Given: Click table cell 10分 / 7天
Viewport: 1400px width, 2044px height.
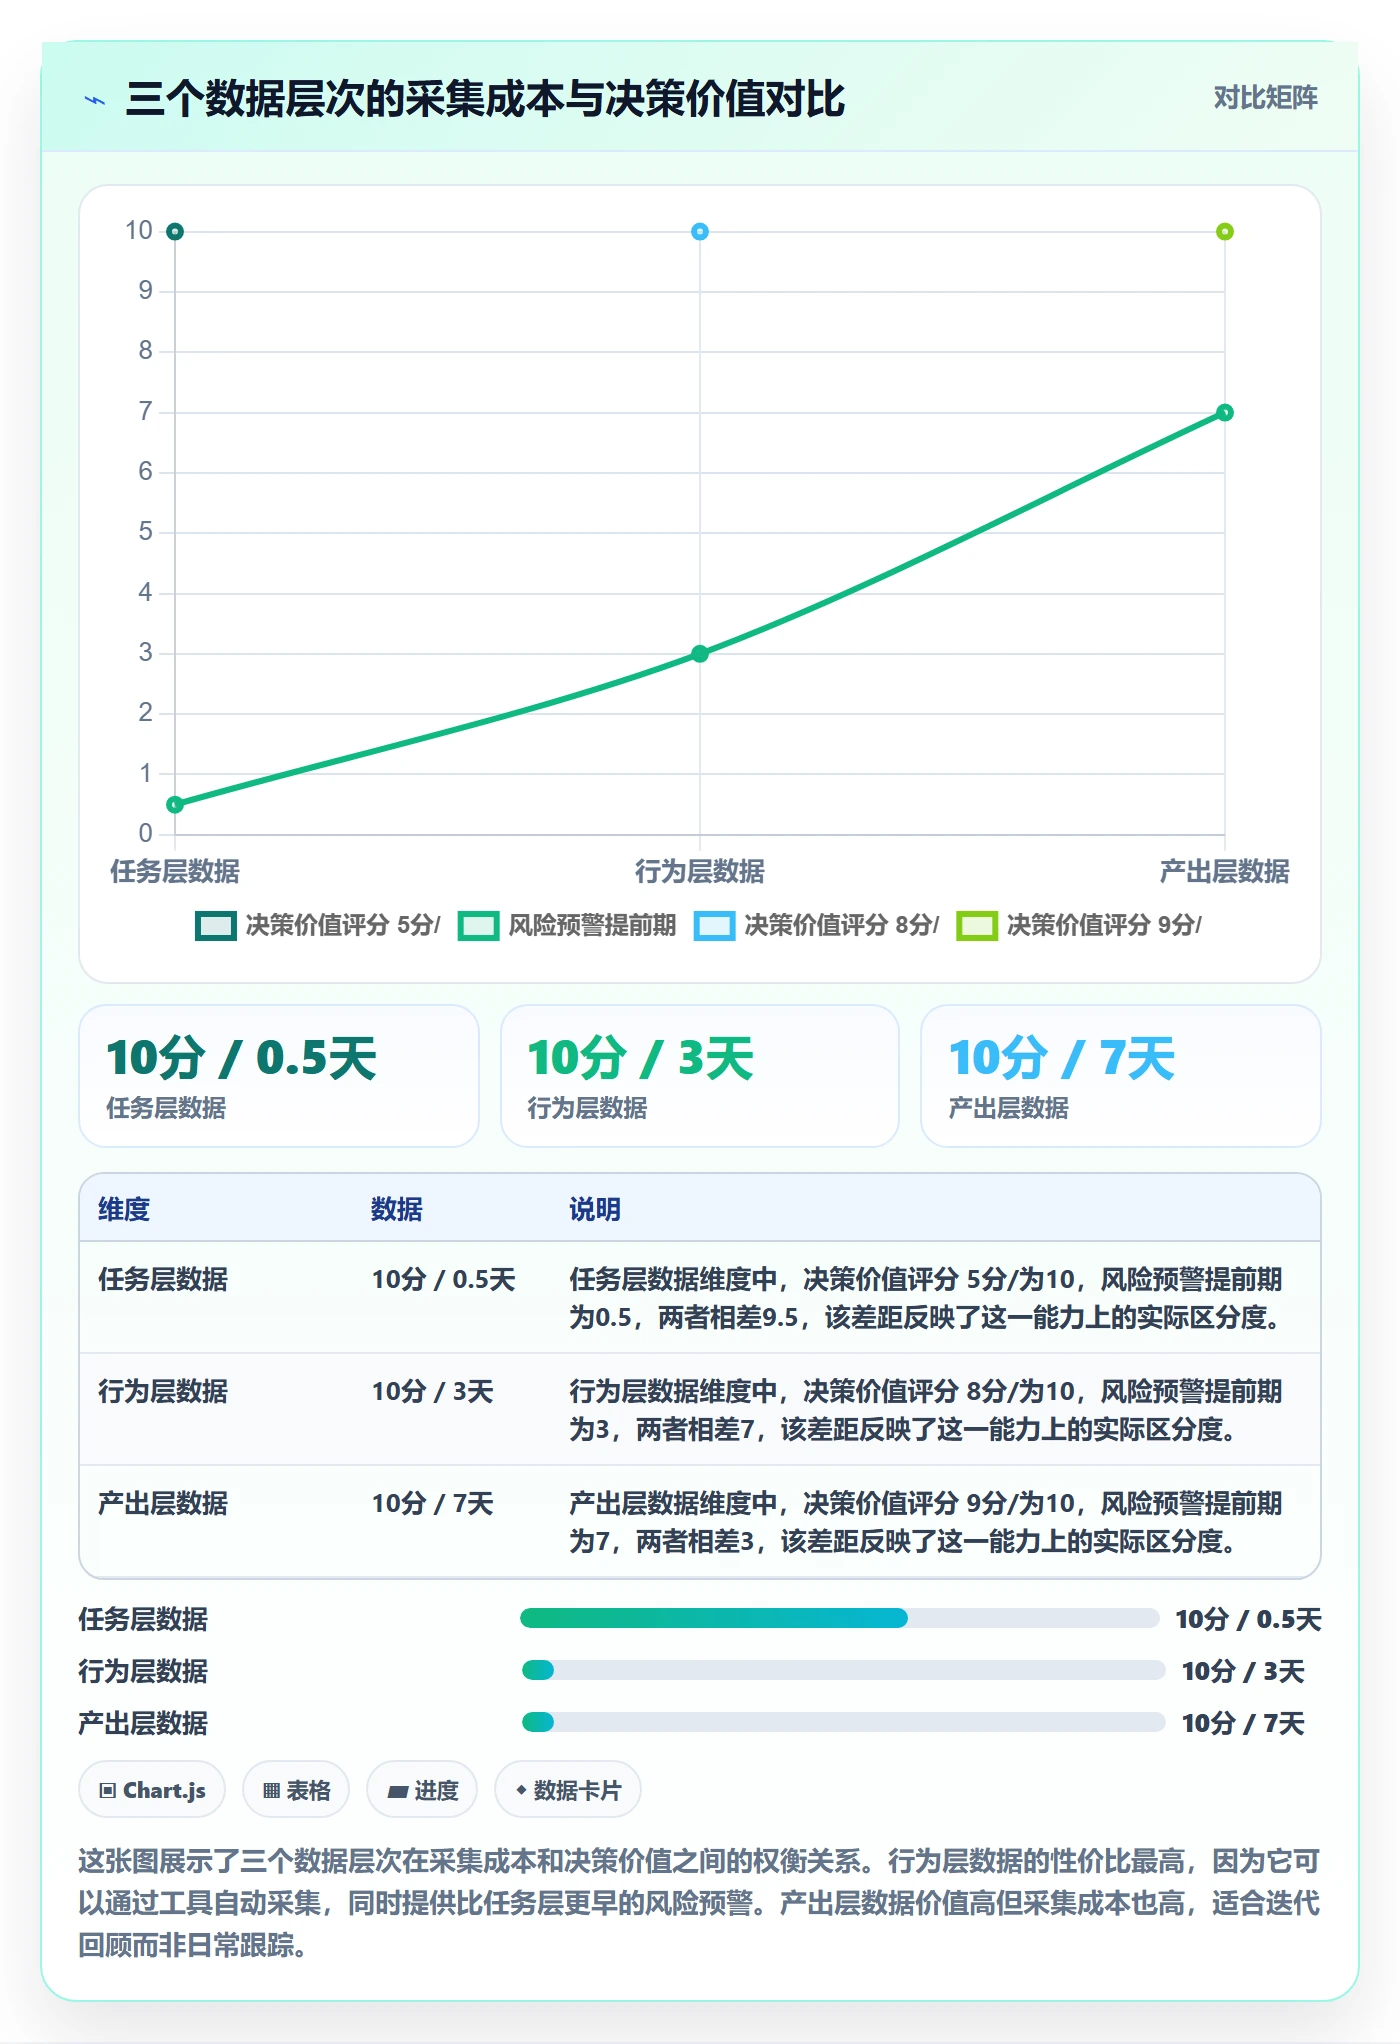Looking at the screenshot, I should tap(433, 1503).
